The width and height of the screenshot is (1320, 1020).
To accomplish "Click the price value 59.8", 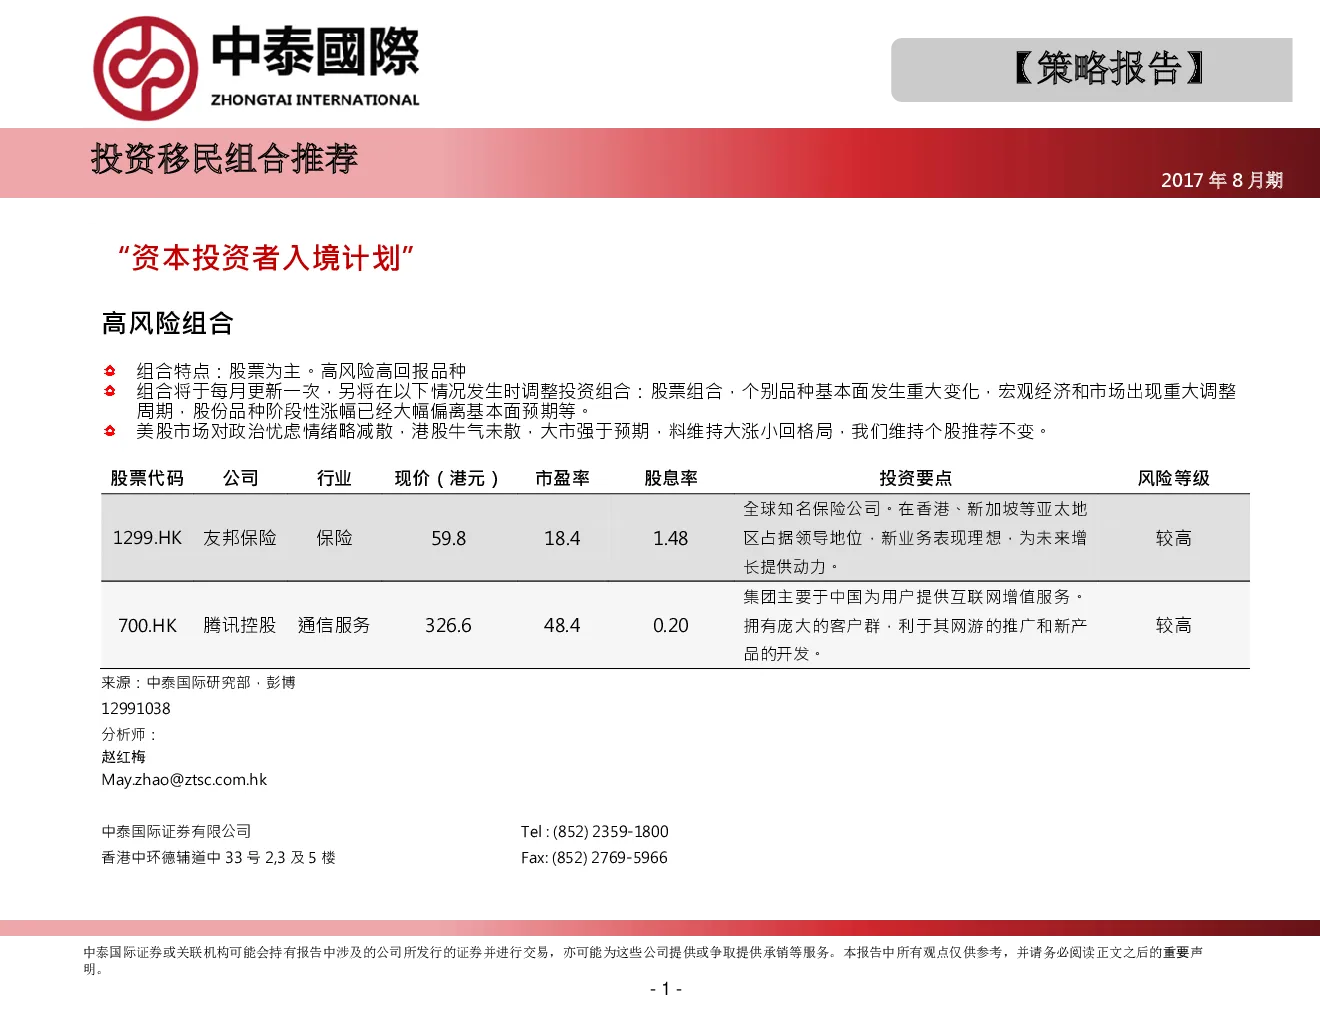I will (448, 538).
